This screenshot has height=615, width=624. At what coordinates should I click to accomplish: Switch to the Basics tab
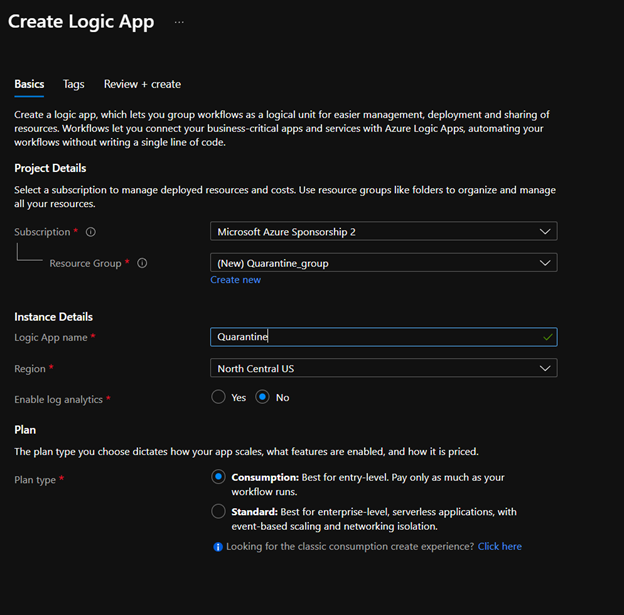pyautogui.click(x=29, y=84)
